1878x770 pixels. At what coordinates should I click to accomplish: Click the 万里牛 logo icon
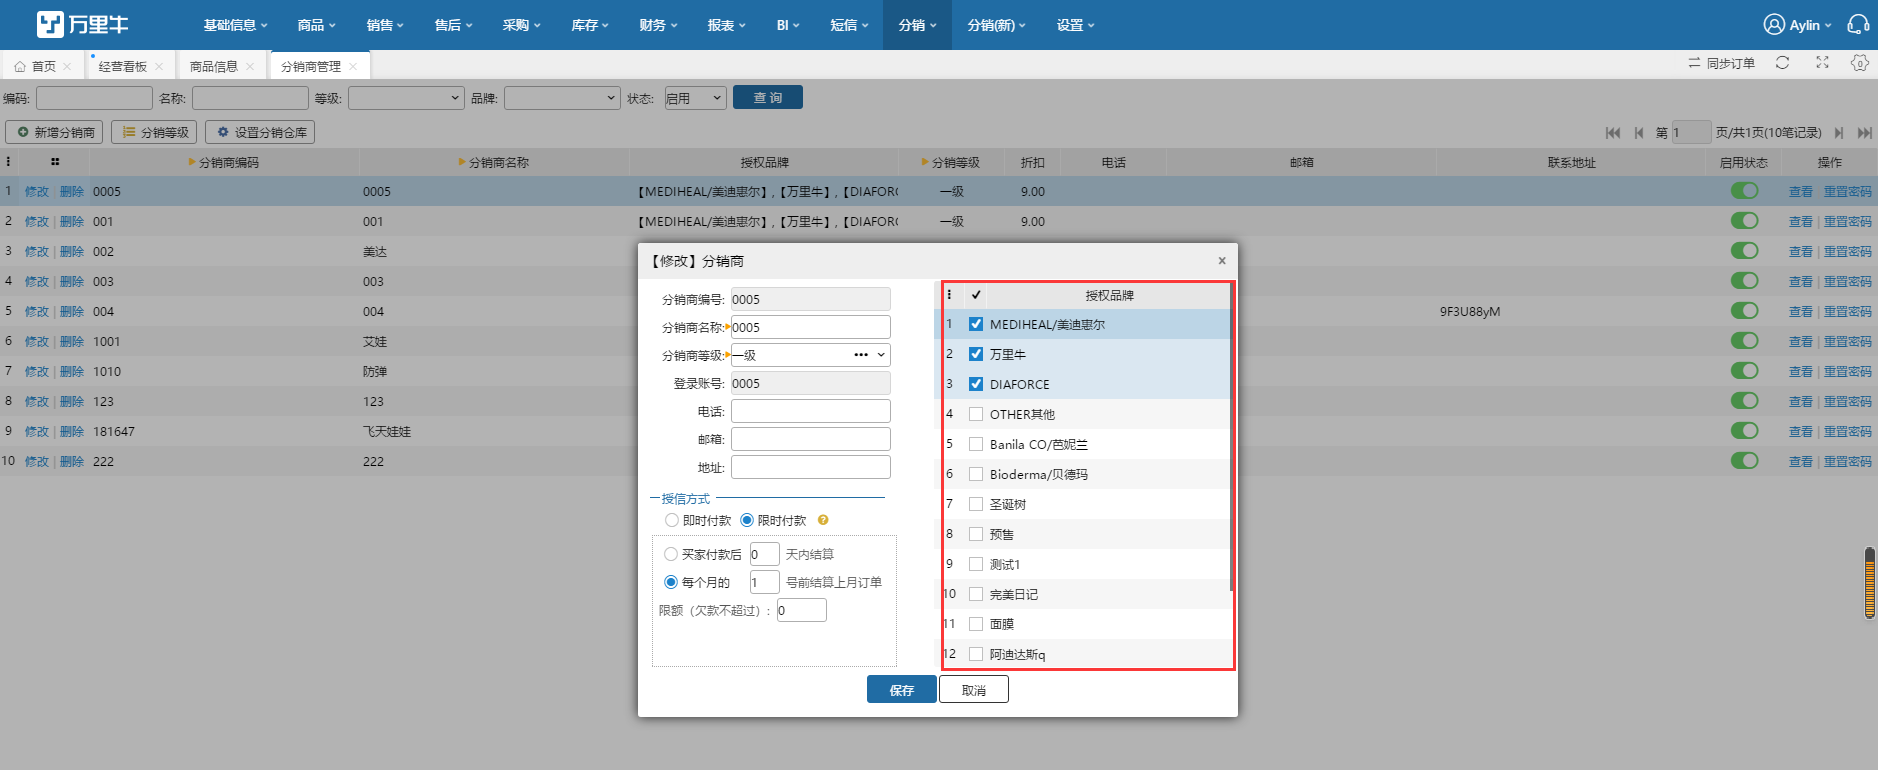tap(49, 24)
